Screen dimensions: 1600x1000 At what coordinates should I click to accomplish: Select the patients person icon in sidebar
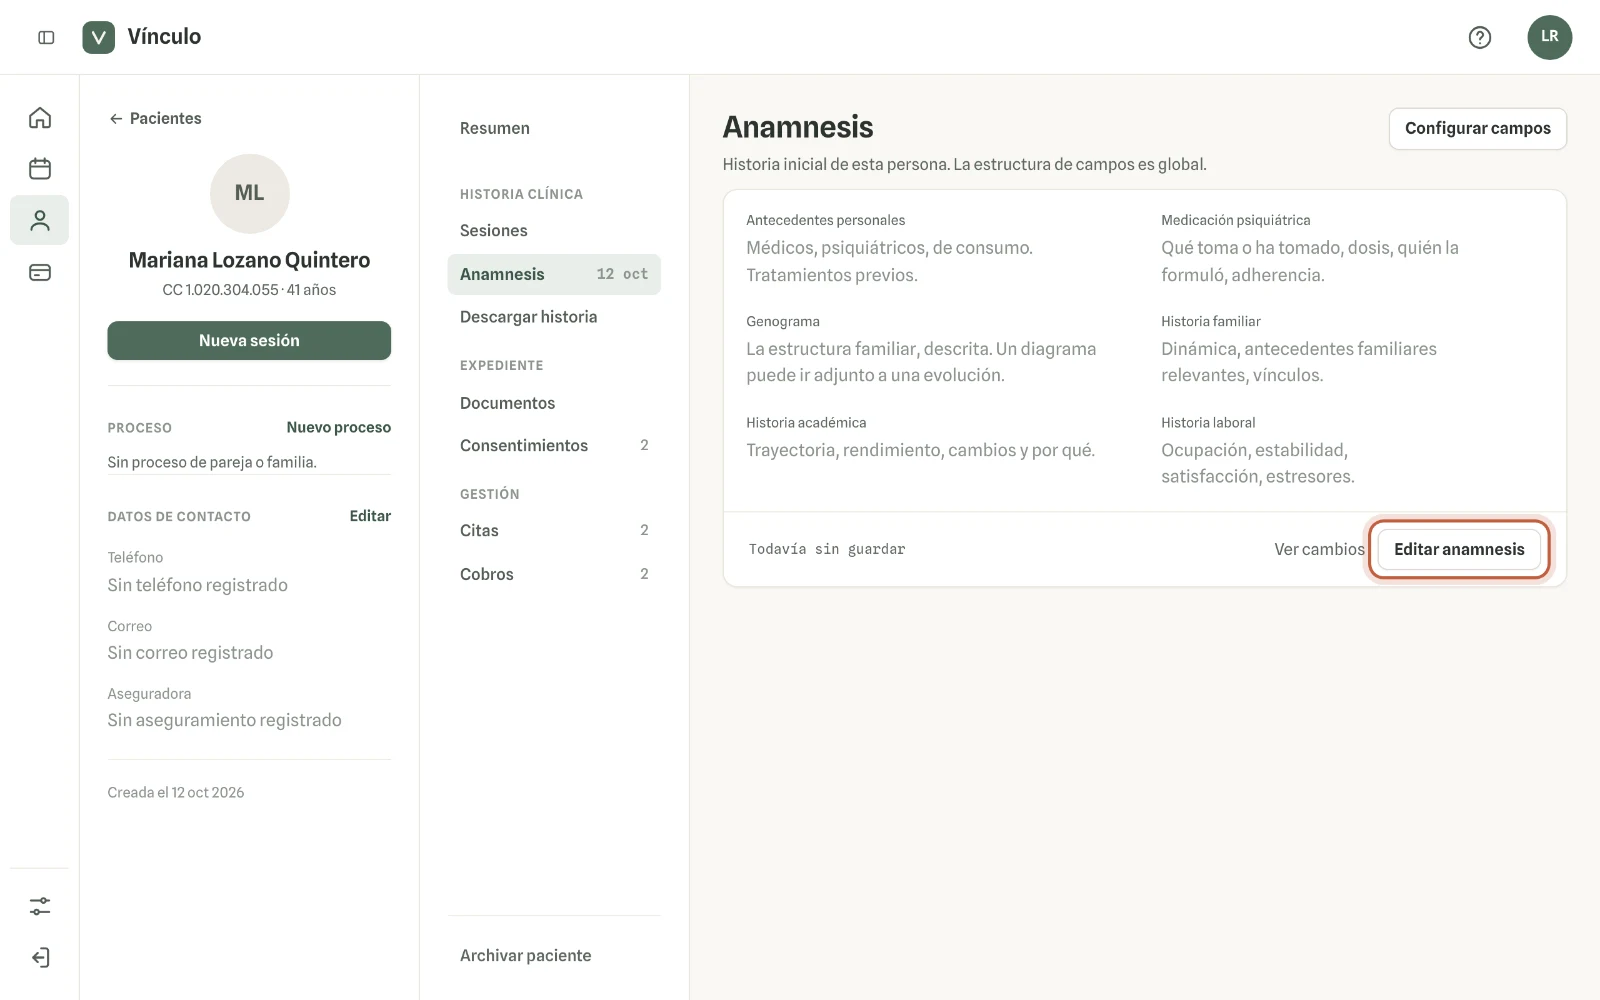40,220
